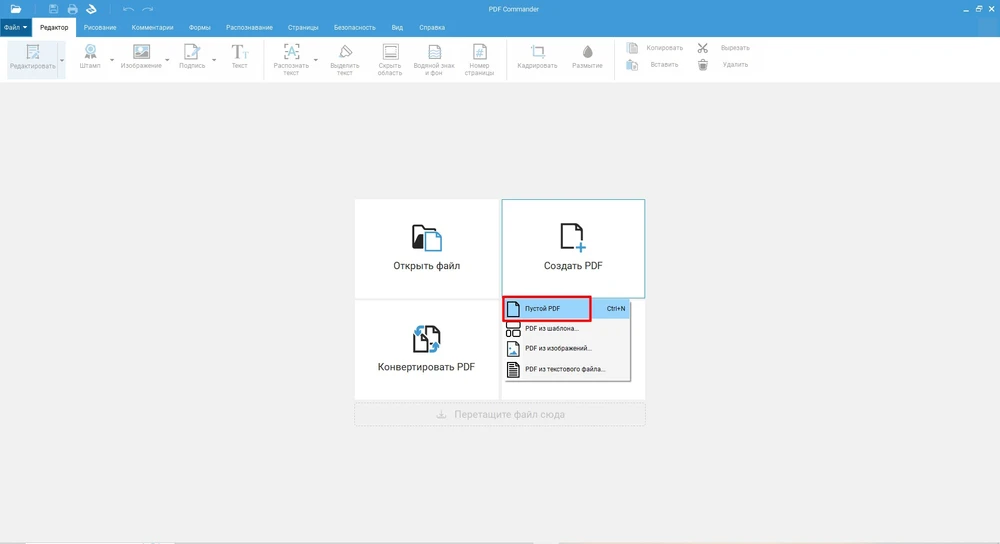Click the Скрыть область tool icon

click(x=390, y=52)
